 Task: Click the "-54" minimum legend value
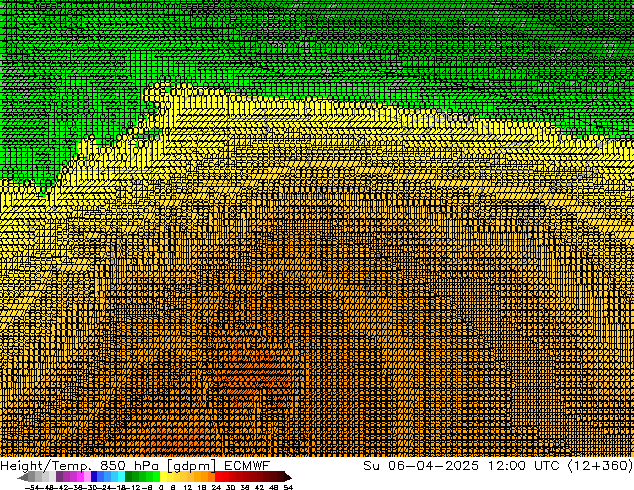31,487
